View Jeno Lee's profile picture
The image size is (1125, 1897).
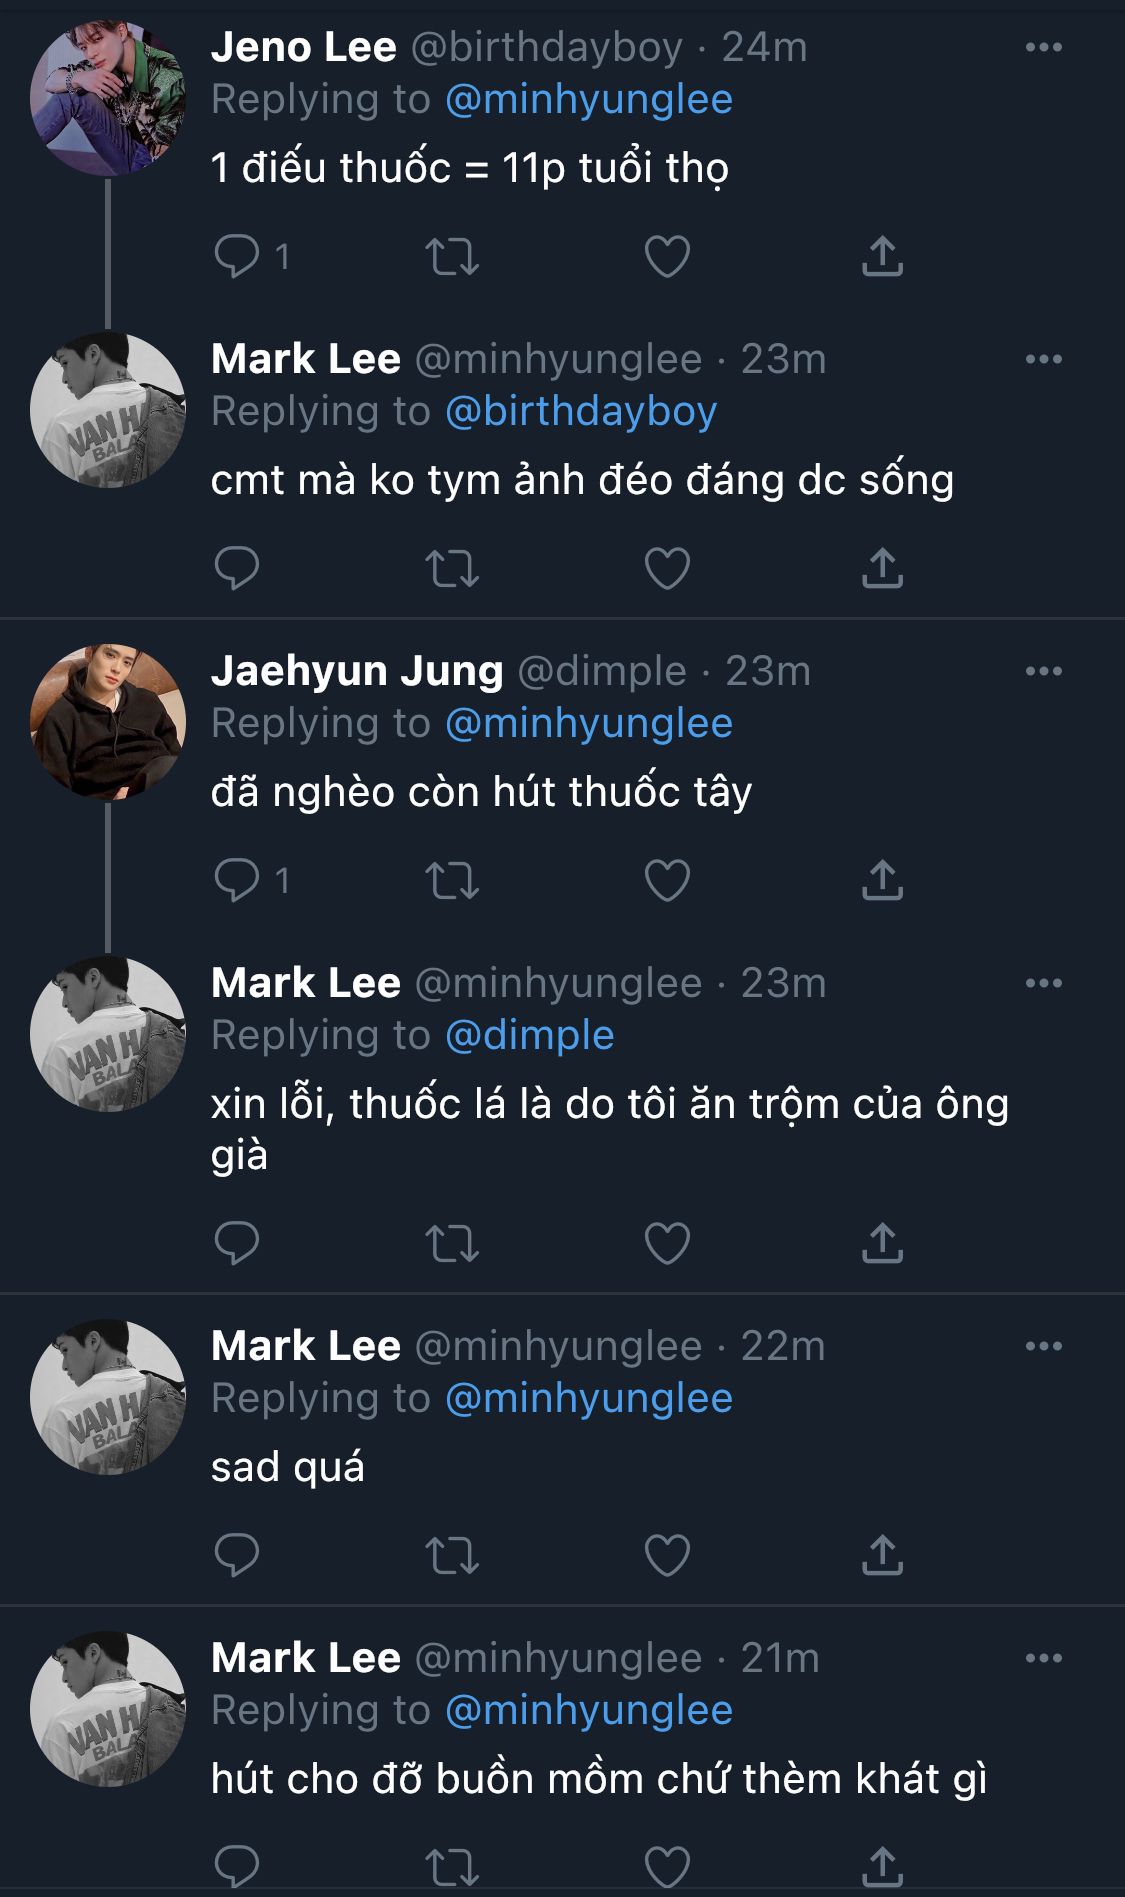click(108, 99)
